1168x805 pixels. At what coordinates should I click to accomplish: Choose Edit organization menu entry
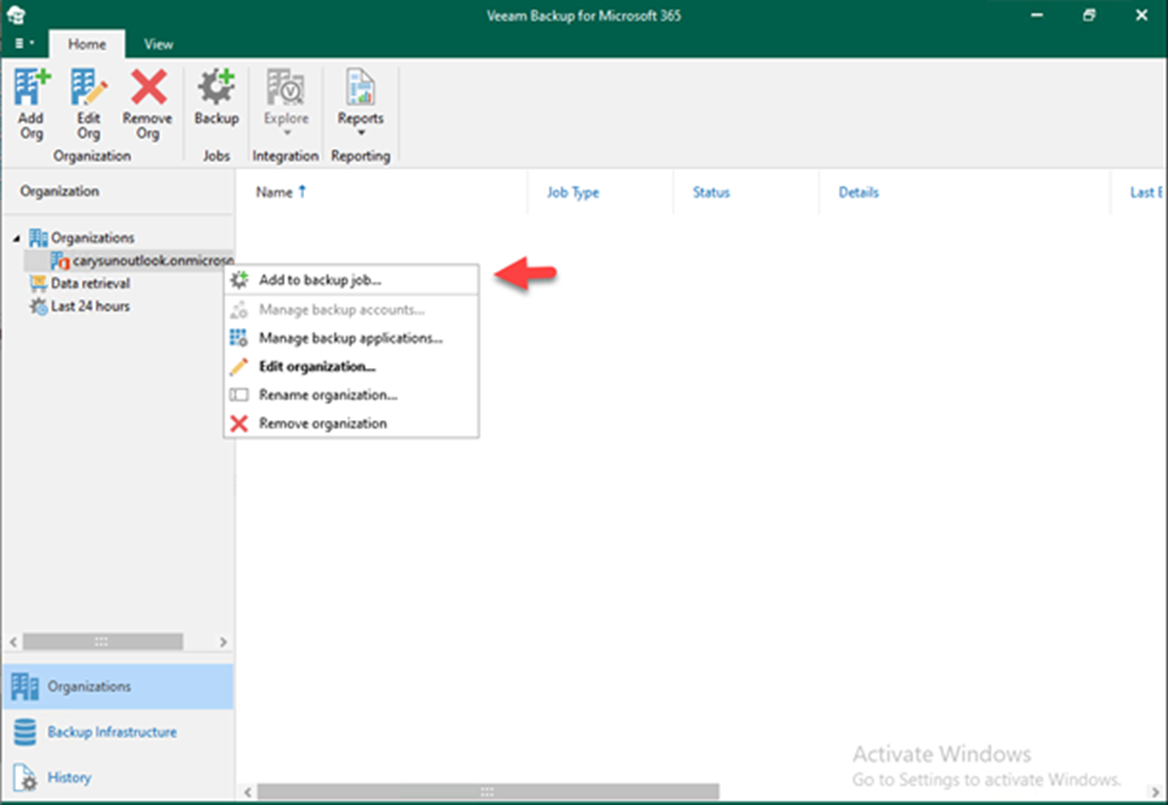(351, 366)
